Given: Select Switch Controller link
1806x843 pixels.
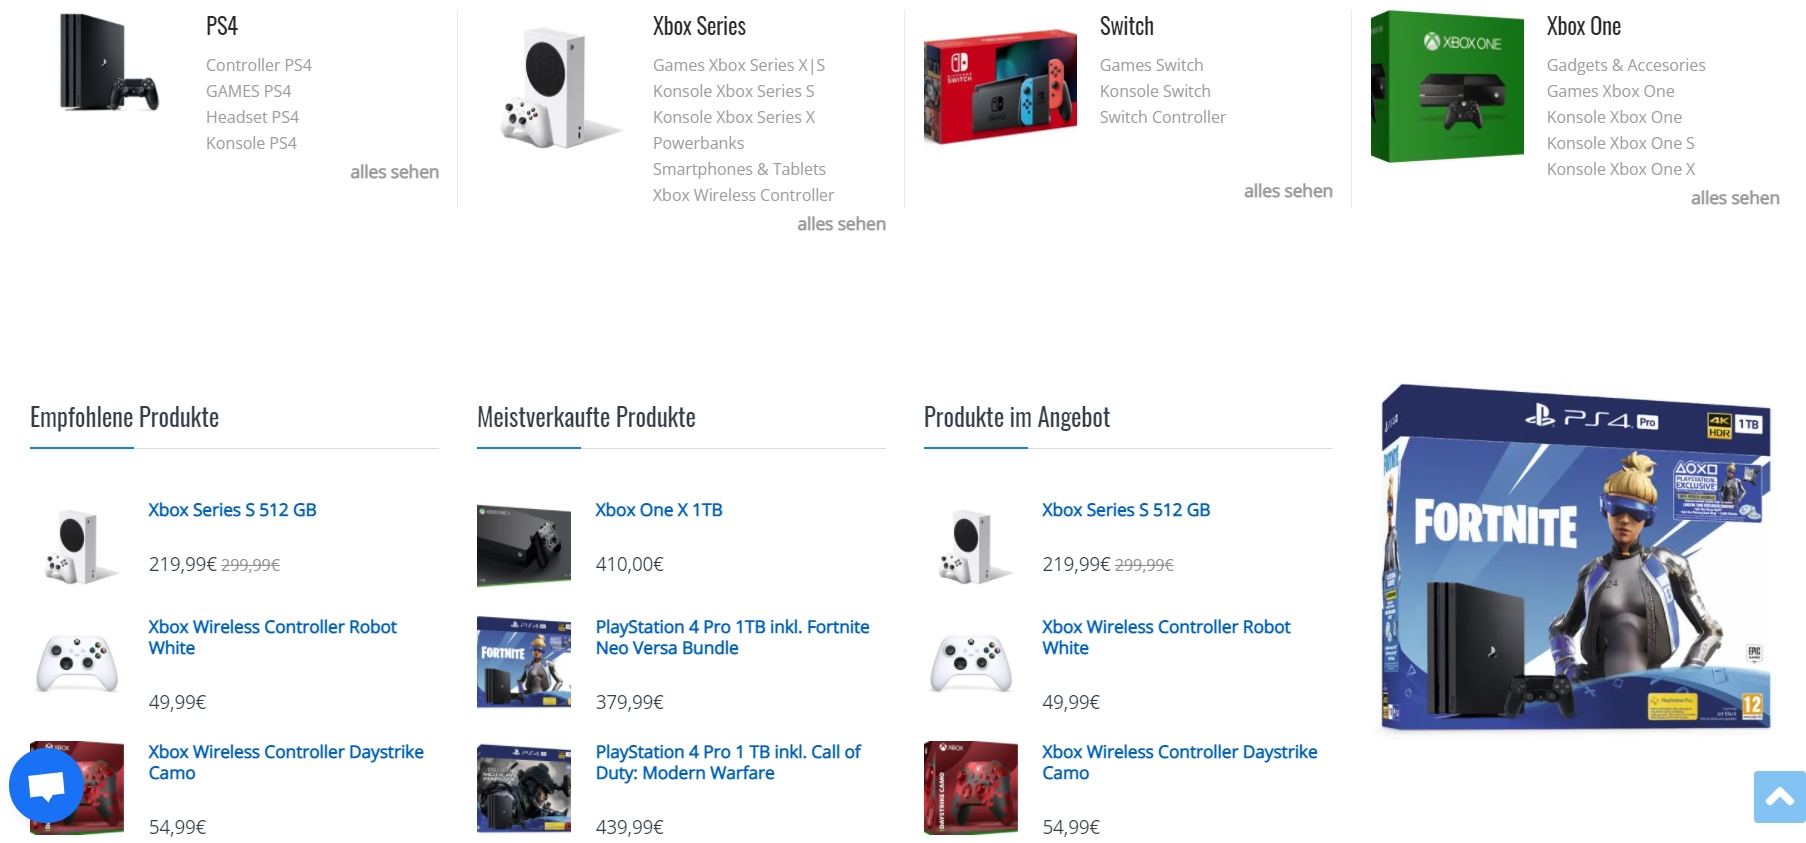Looking at the screenshot, I should coord(1162,117).
